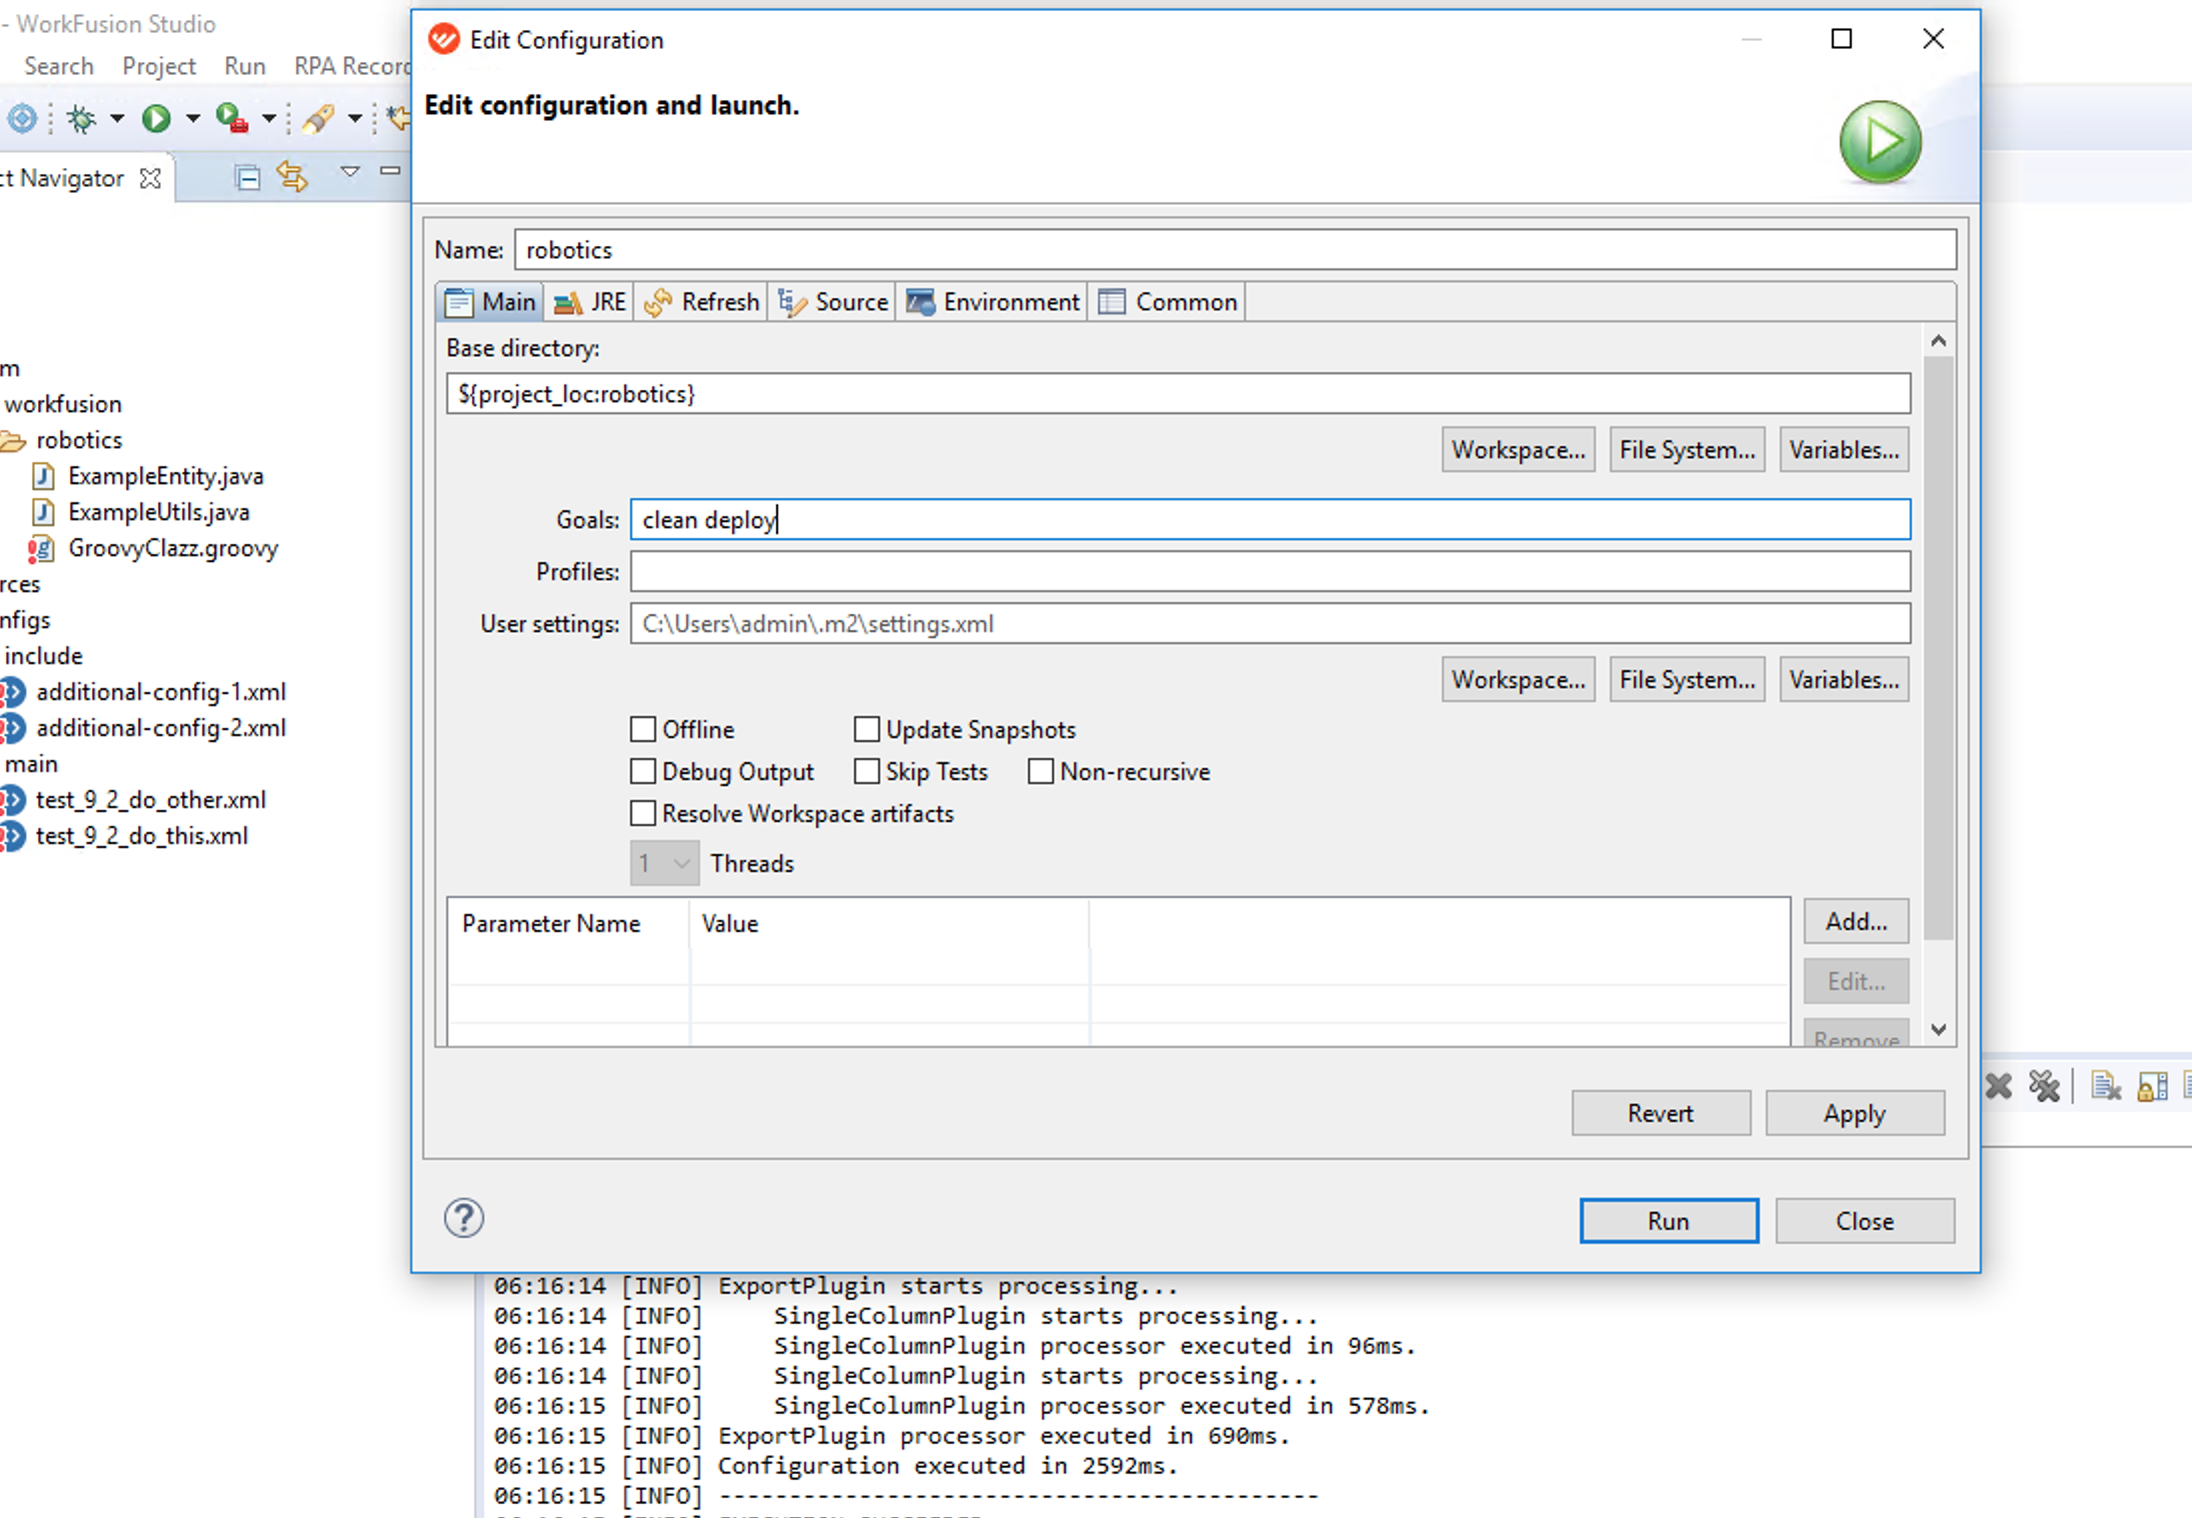Click File System... below User settings
This screenshot has width=2192, height=1518.
[x=1687, y=680]
